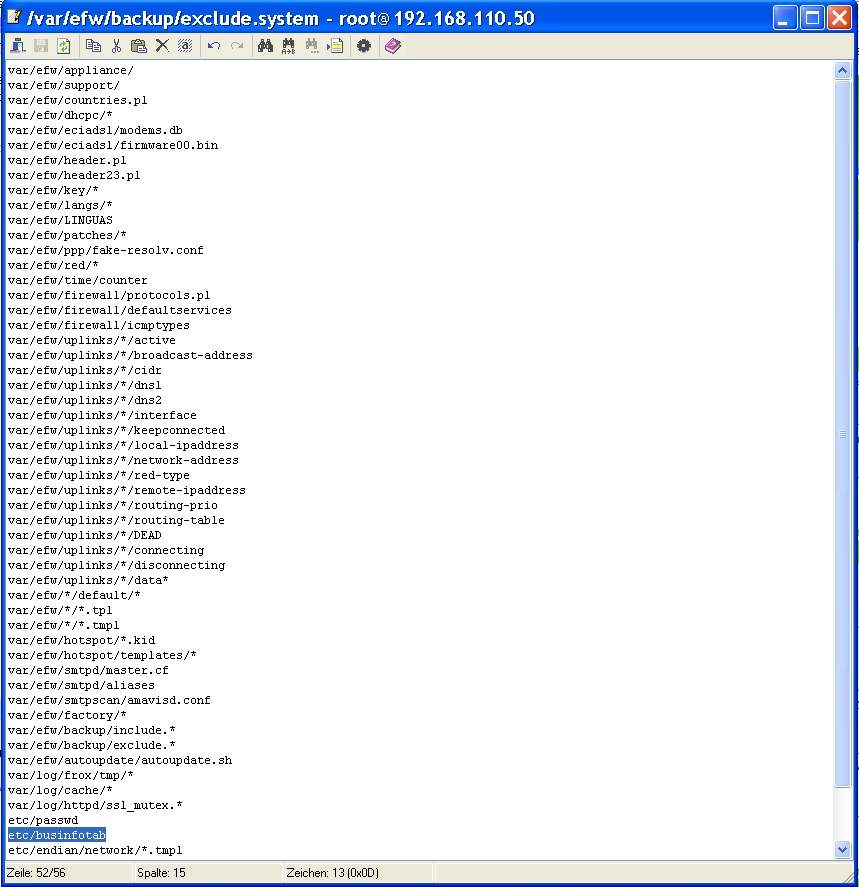This screenshot has width=859, height=887.
Task: Click the Delete X icon
Action: (162, 46)
